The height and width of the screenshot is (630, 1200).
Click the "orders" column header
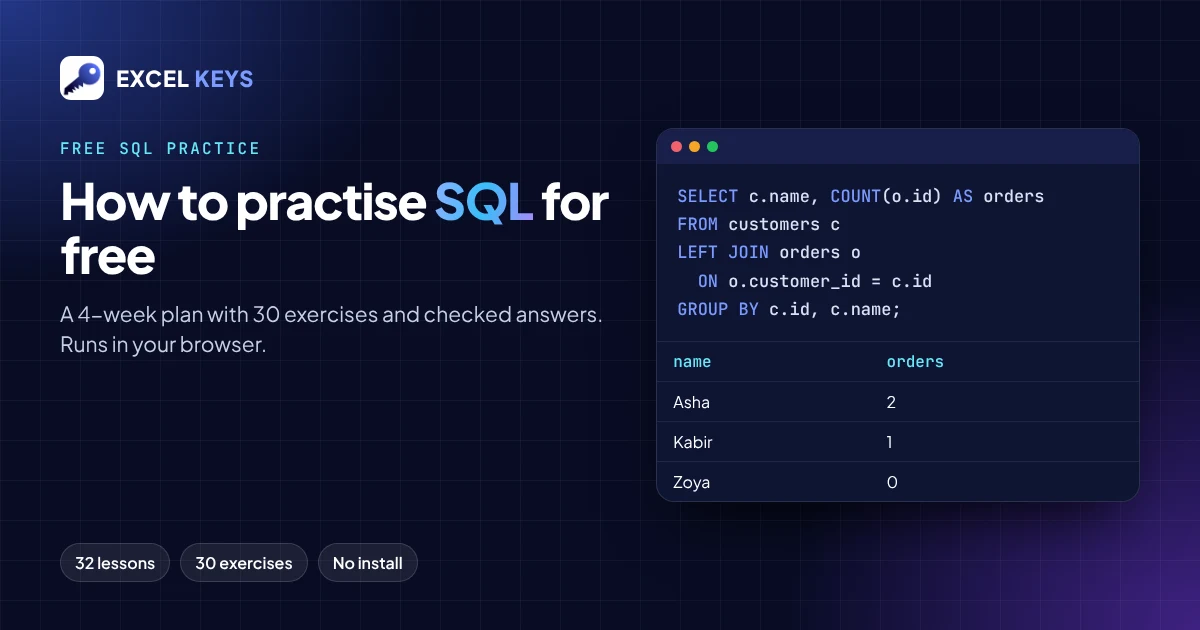tap(915, 362)
